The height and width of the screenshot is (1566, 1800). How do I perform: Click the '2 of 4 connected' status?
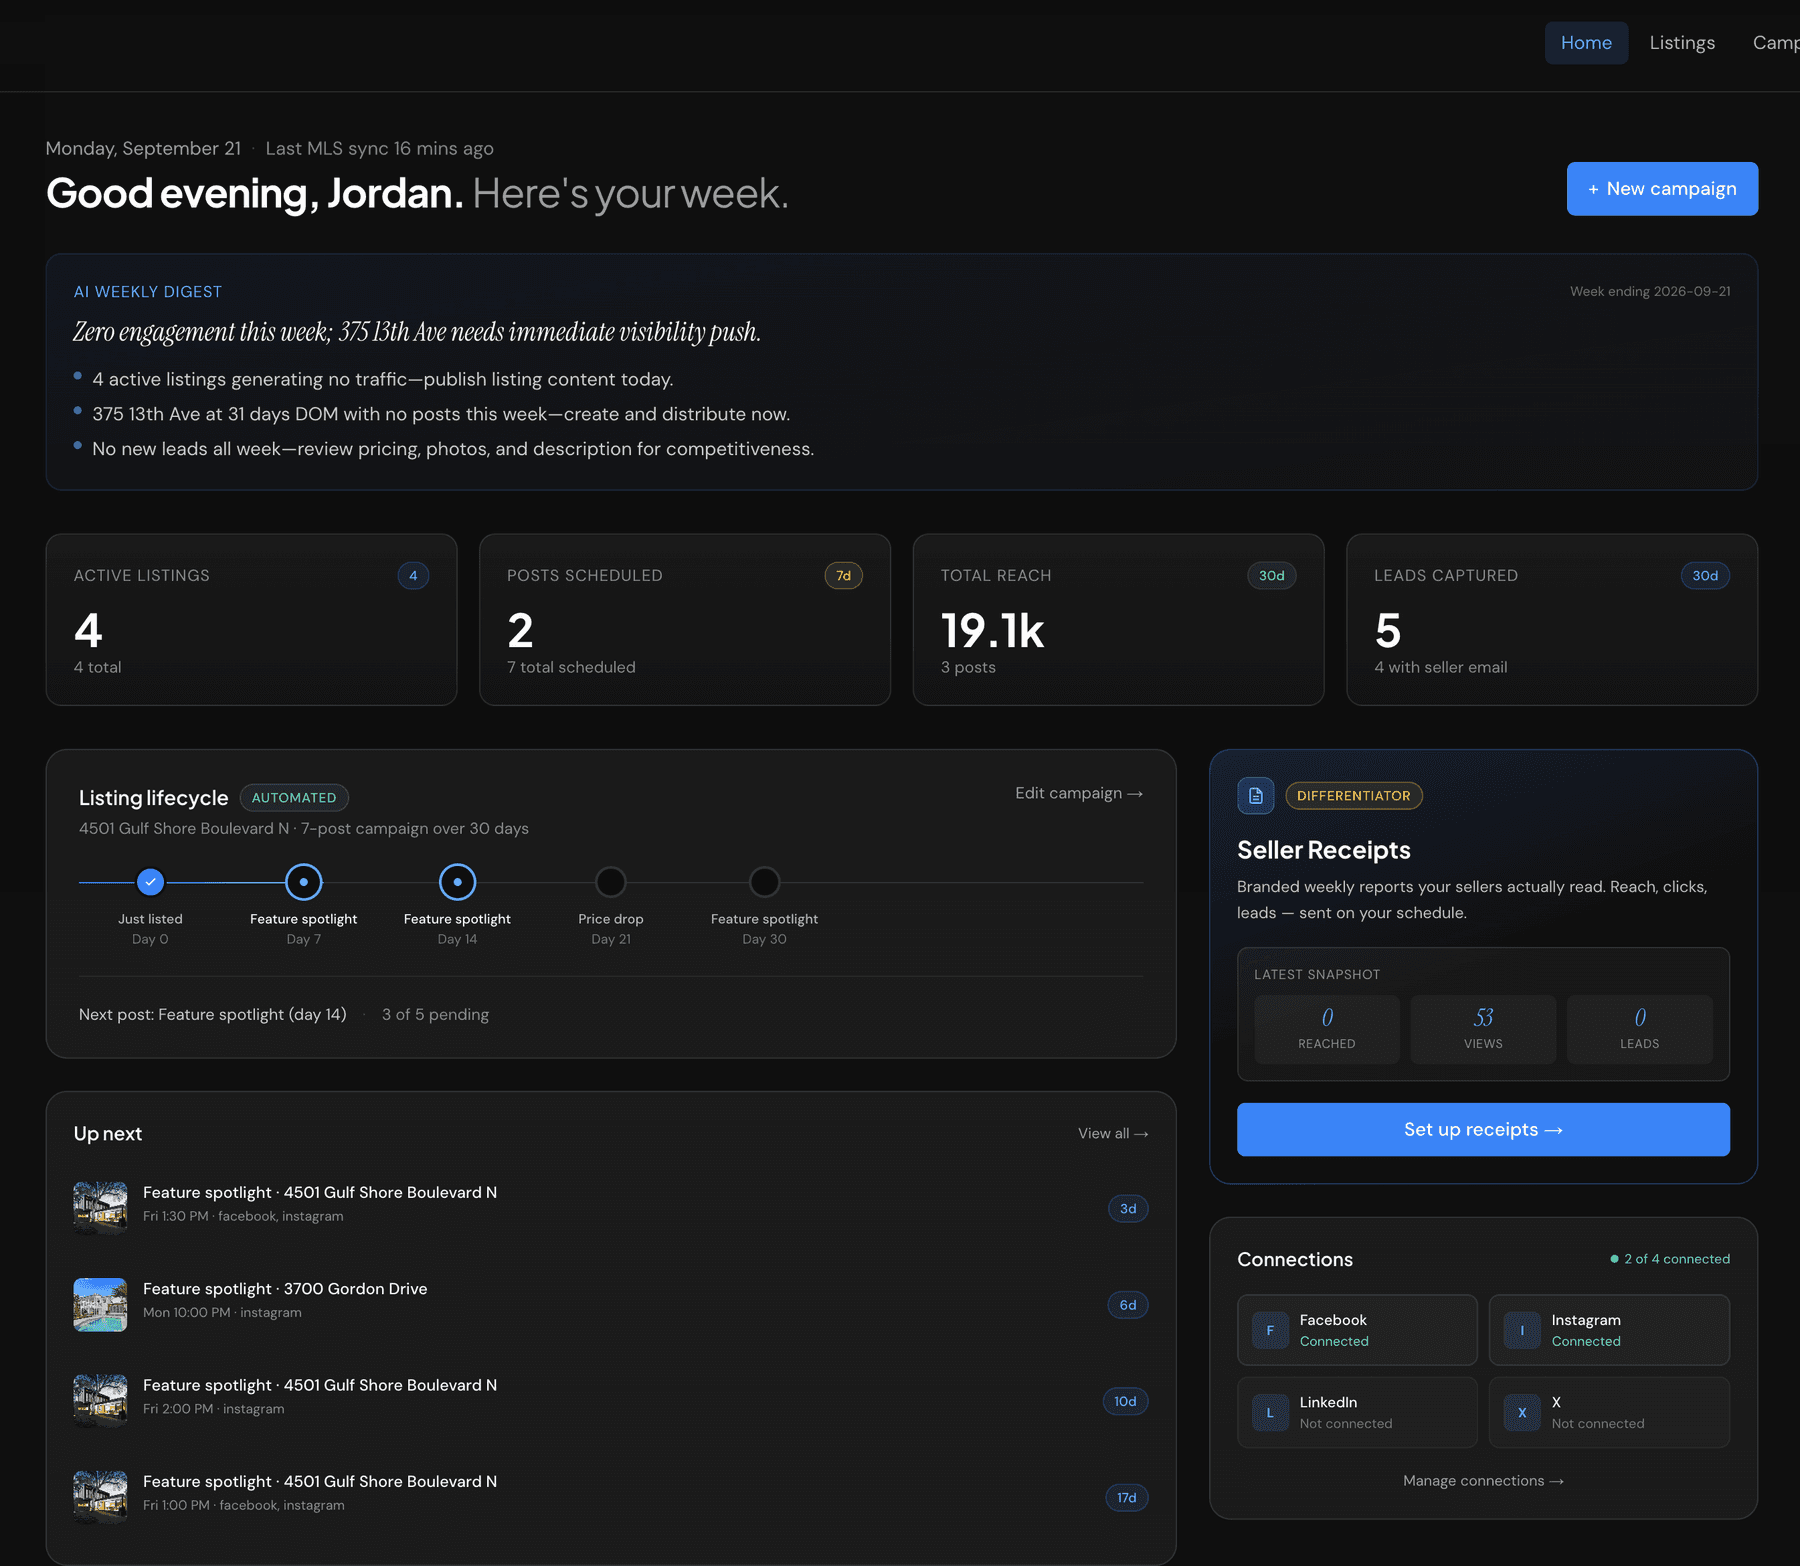click(1670, 1259)
